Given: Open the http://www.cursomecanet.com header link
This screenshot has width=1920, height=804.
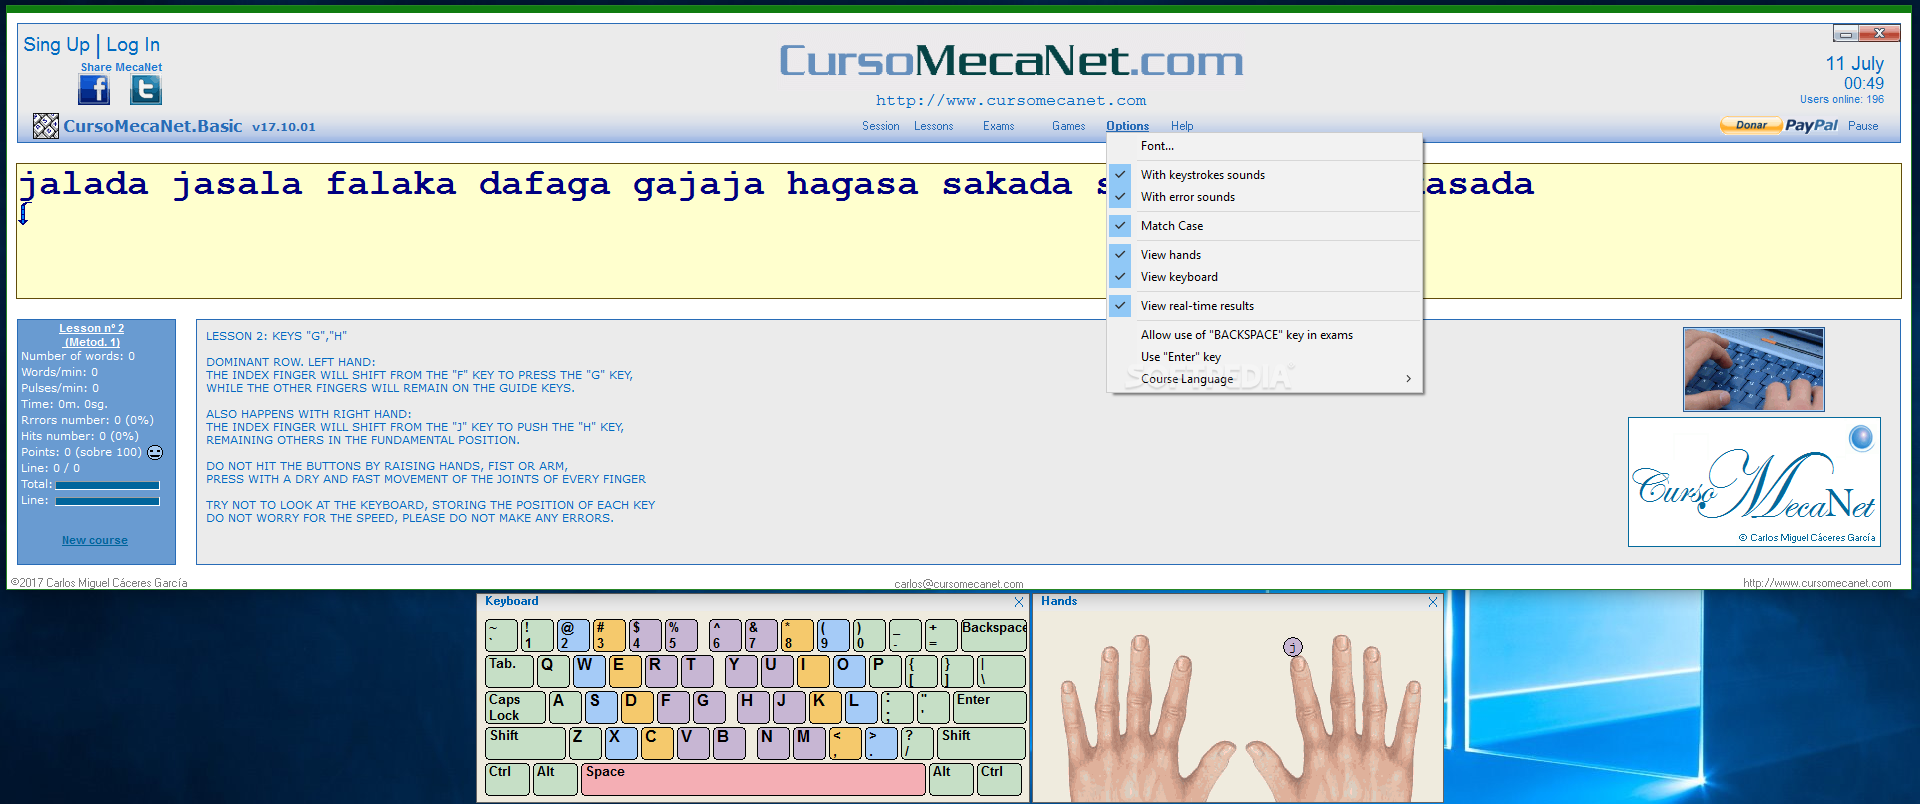Looking at the screenshot, I should pyautogui.click(x=1011, y=101).
